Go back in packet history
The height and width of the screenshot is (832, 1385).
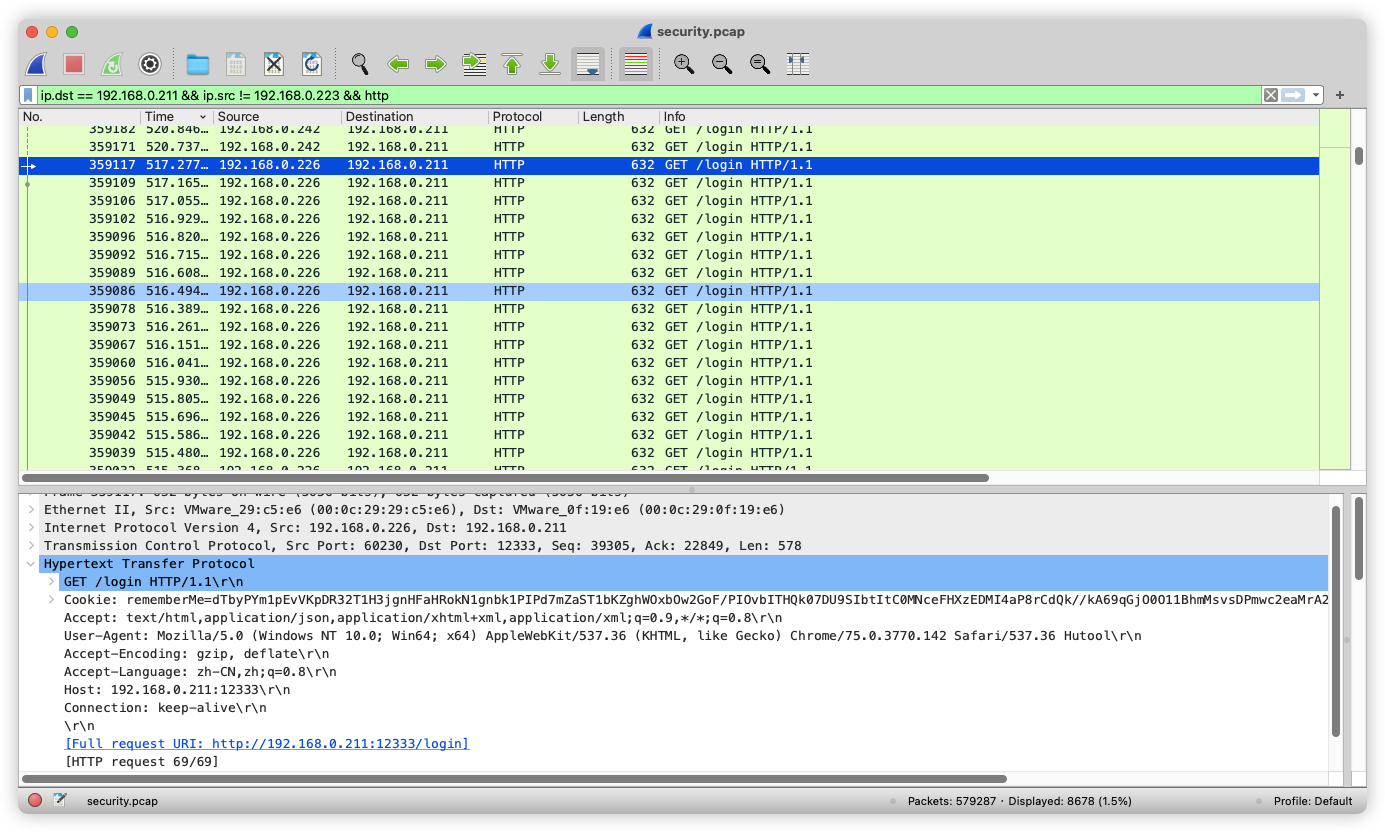click(x=398, y=64)
